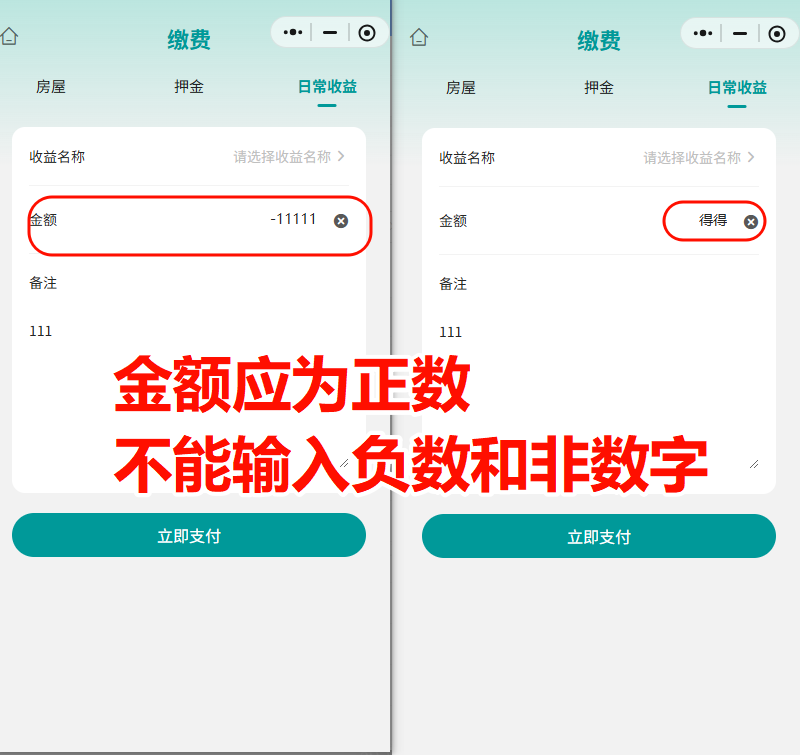Switch to left panel 房屋 tab
The height and width of the screenshot is (755, 800).
[x=51, y=87]
